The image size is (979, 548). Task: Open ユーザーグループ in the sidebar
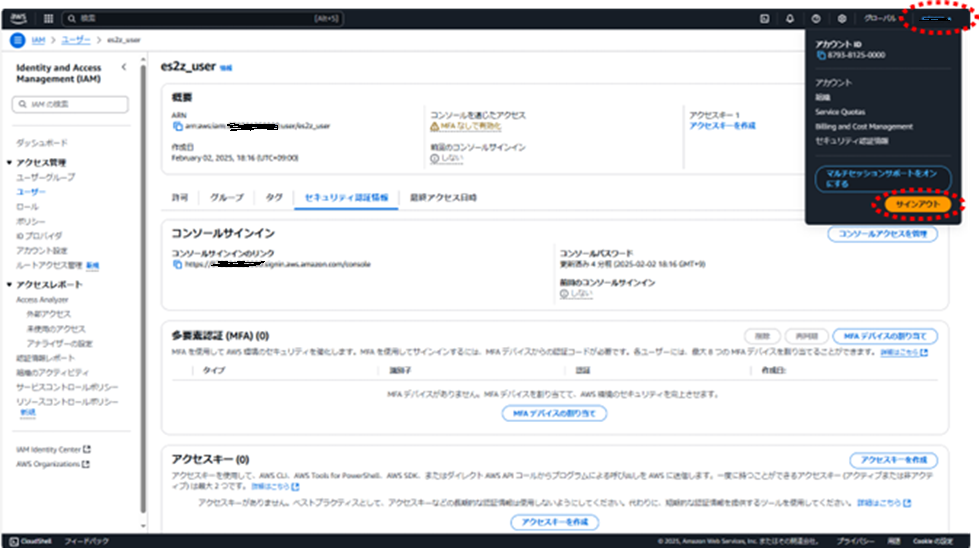pyautogui.click(x=46, y=177)
